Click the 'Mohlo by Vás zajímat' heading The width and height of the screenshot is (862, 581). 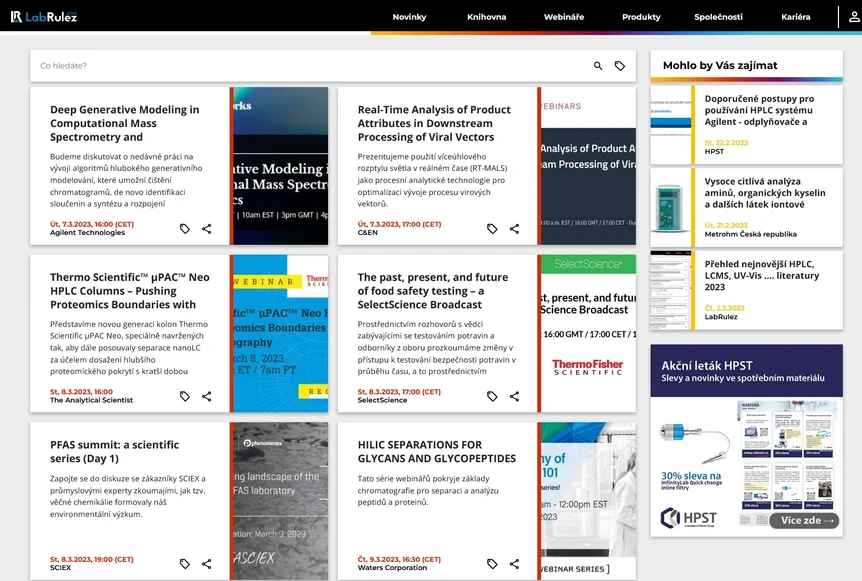click(x=720, y=65)
